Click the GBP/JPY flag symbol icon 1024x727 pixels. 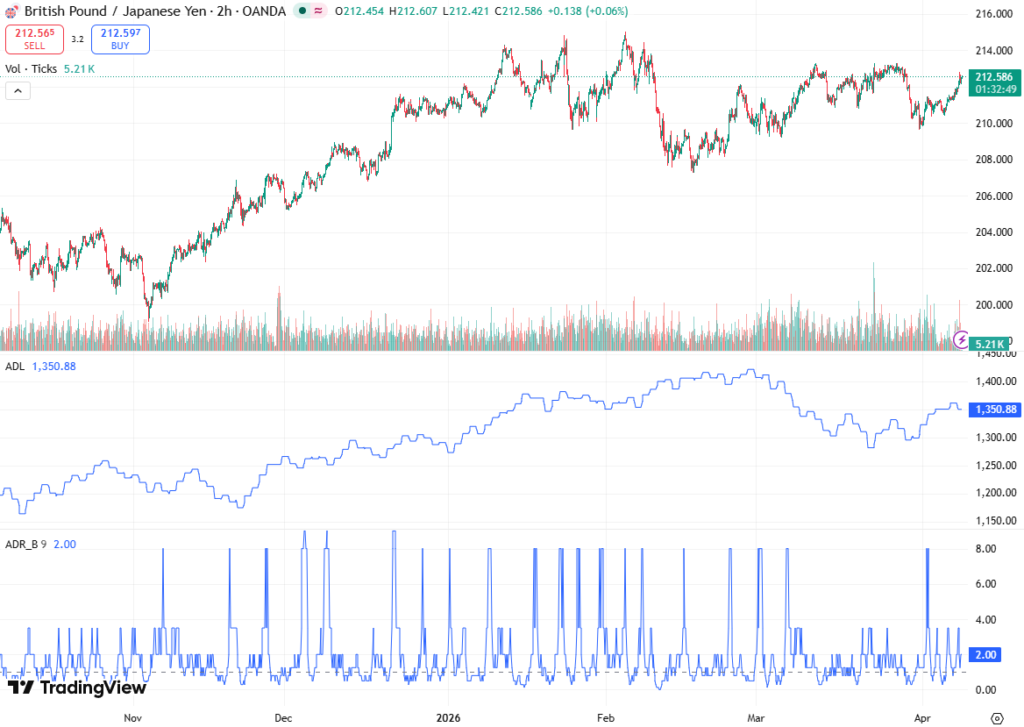pyautogui.click(x=12, y=11)
